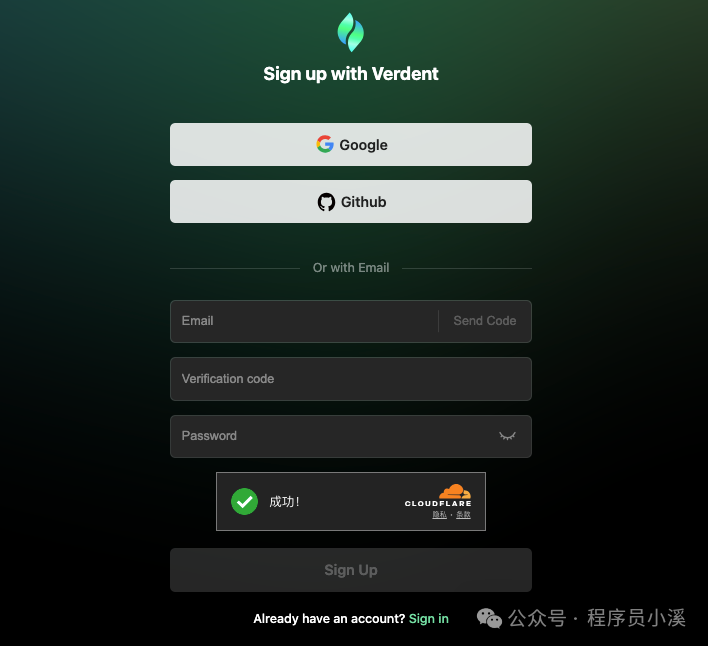This screenshot has width=708, height=646.
Task: Open the Sign in link
Action: 429,619
